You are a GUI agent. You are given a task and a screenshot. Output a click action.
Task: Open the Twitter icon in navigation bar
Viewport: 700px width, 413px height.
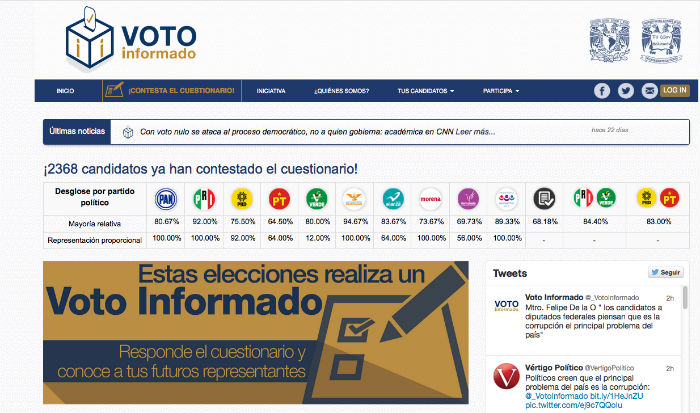[625, 91]
